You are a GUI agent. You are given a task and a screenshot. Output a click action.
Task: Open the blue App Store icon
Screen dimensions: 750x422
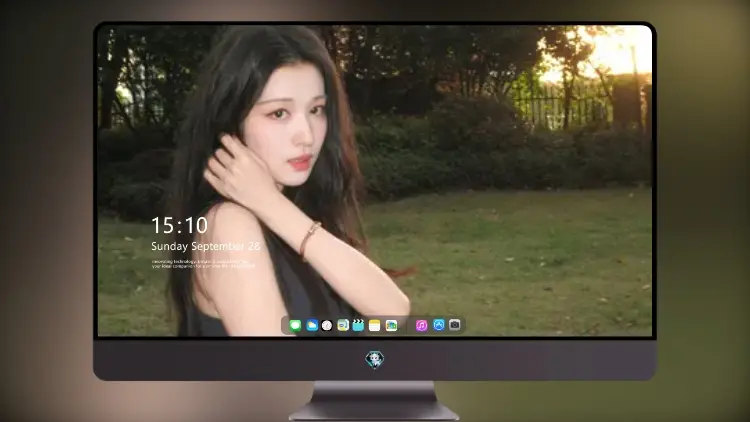pyautogui.click(x=439, y=325)
